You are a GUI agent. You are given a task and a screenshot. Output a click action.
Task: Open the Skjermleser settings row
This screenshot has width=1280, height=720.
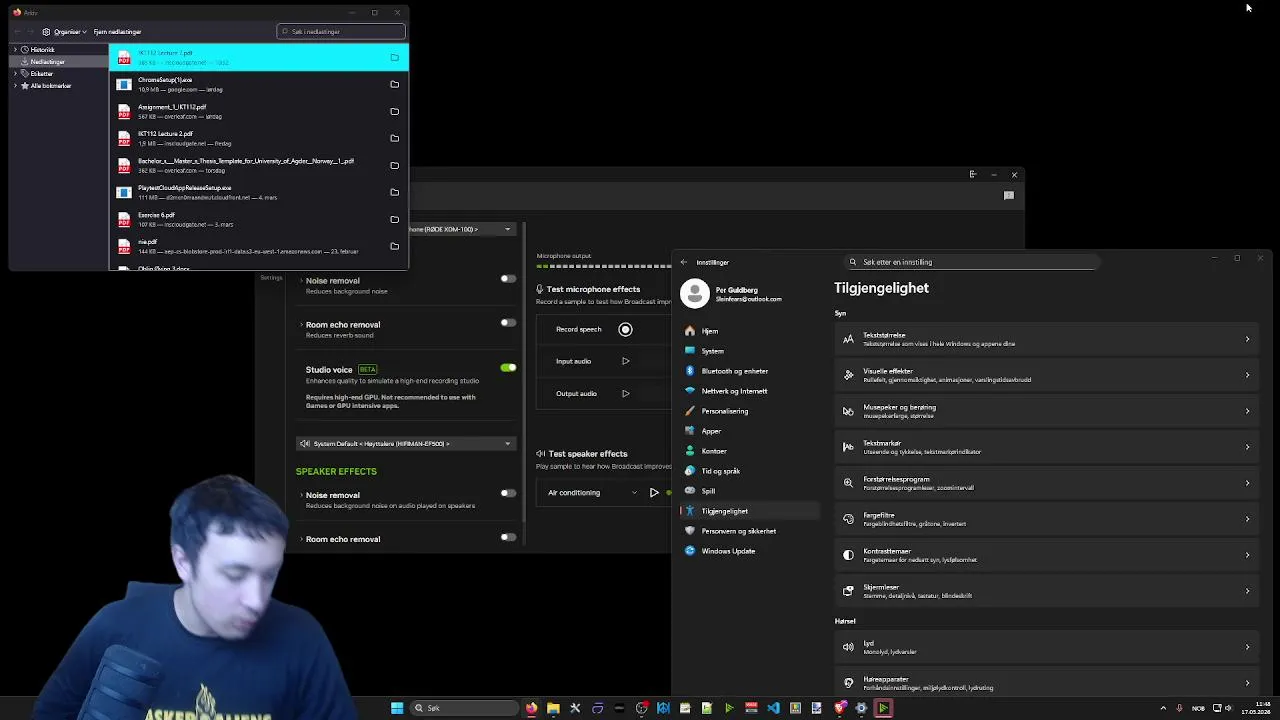(1047, 591)
